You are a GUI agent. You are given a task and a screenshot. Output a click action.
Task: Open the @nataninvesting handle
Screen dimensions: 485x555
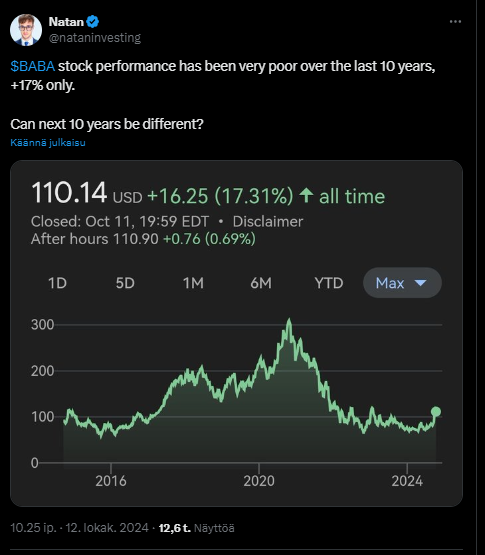pyautogui.click(x=95, y=38)
